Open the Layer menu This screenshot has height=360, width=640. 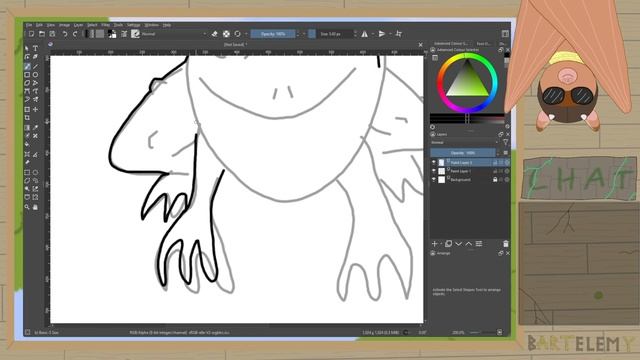click(x=78, y=25)
